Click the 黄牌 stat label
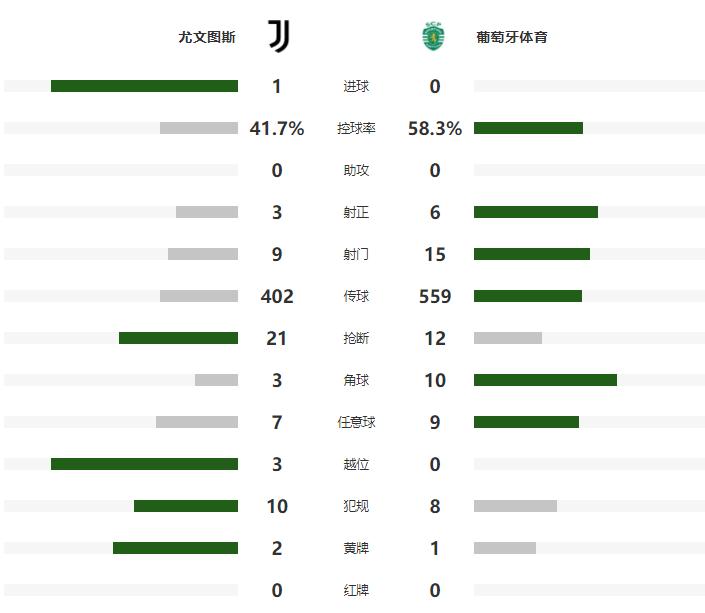This screenshot has width=705, height=613. (x=356, y=549)
